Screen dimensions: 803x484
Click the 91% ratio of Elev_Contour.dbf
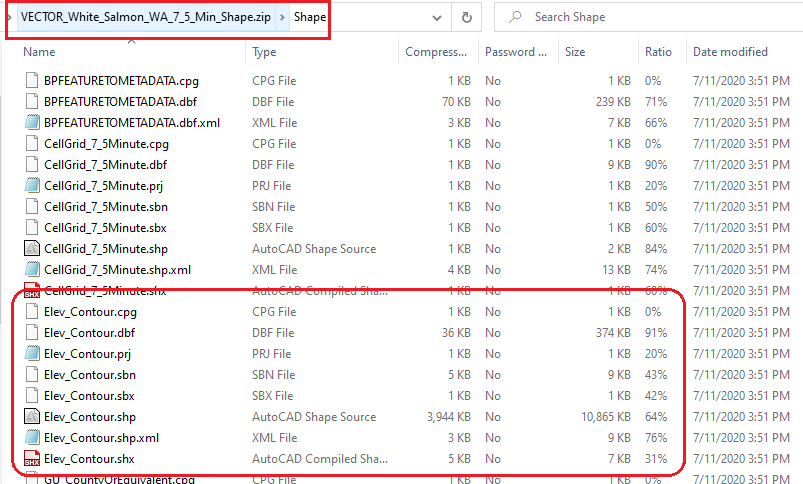coord(656,332)
